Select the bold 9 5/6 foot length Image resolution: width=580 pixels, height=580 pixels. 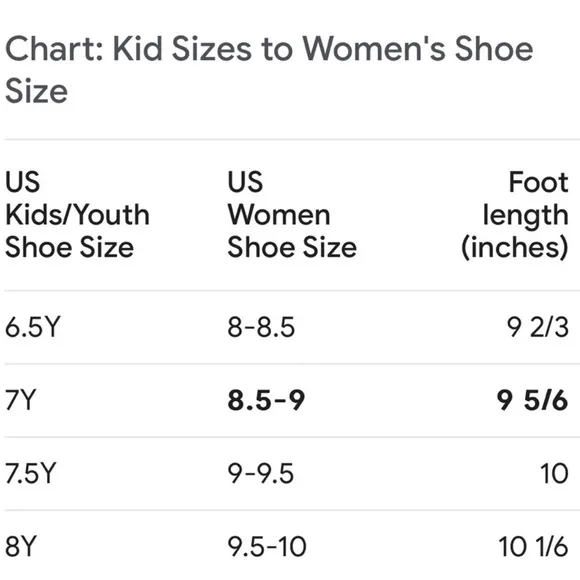(x=532, y=400)
